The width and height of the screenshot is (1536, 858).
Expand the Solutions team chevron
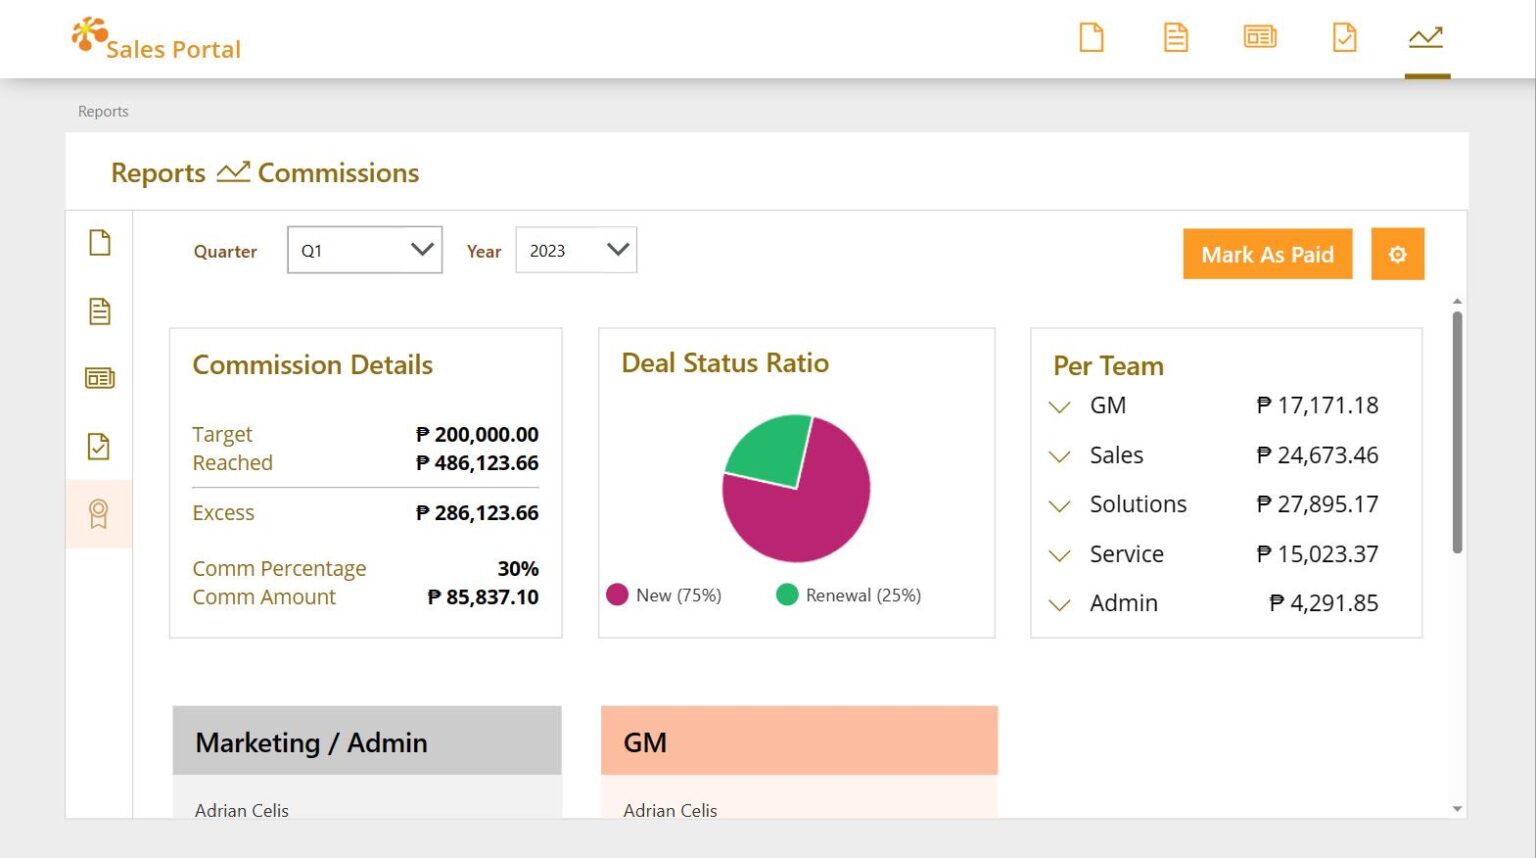[x=1059, y=506]
